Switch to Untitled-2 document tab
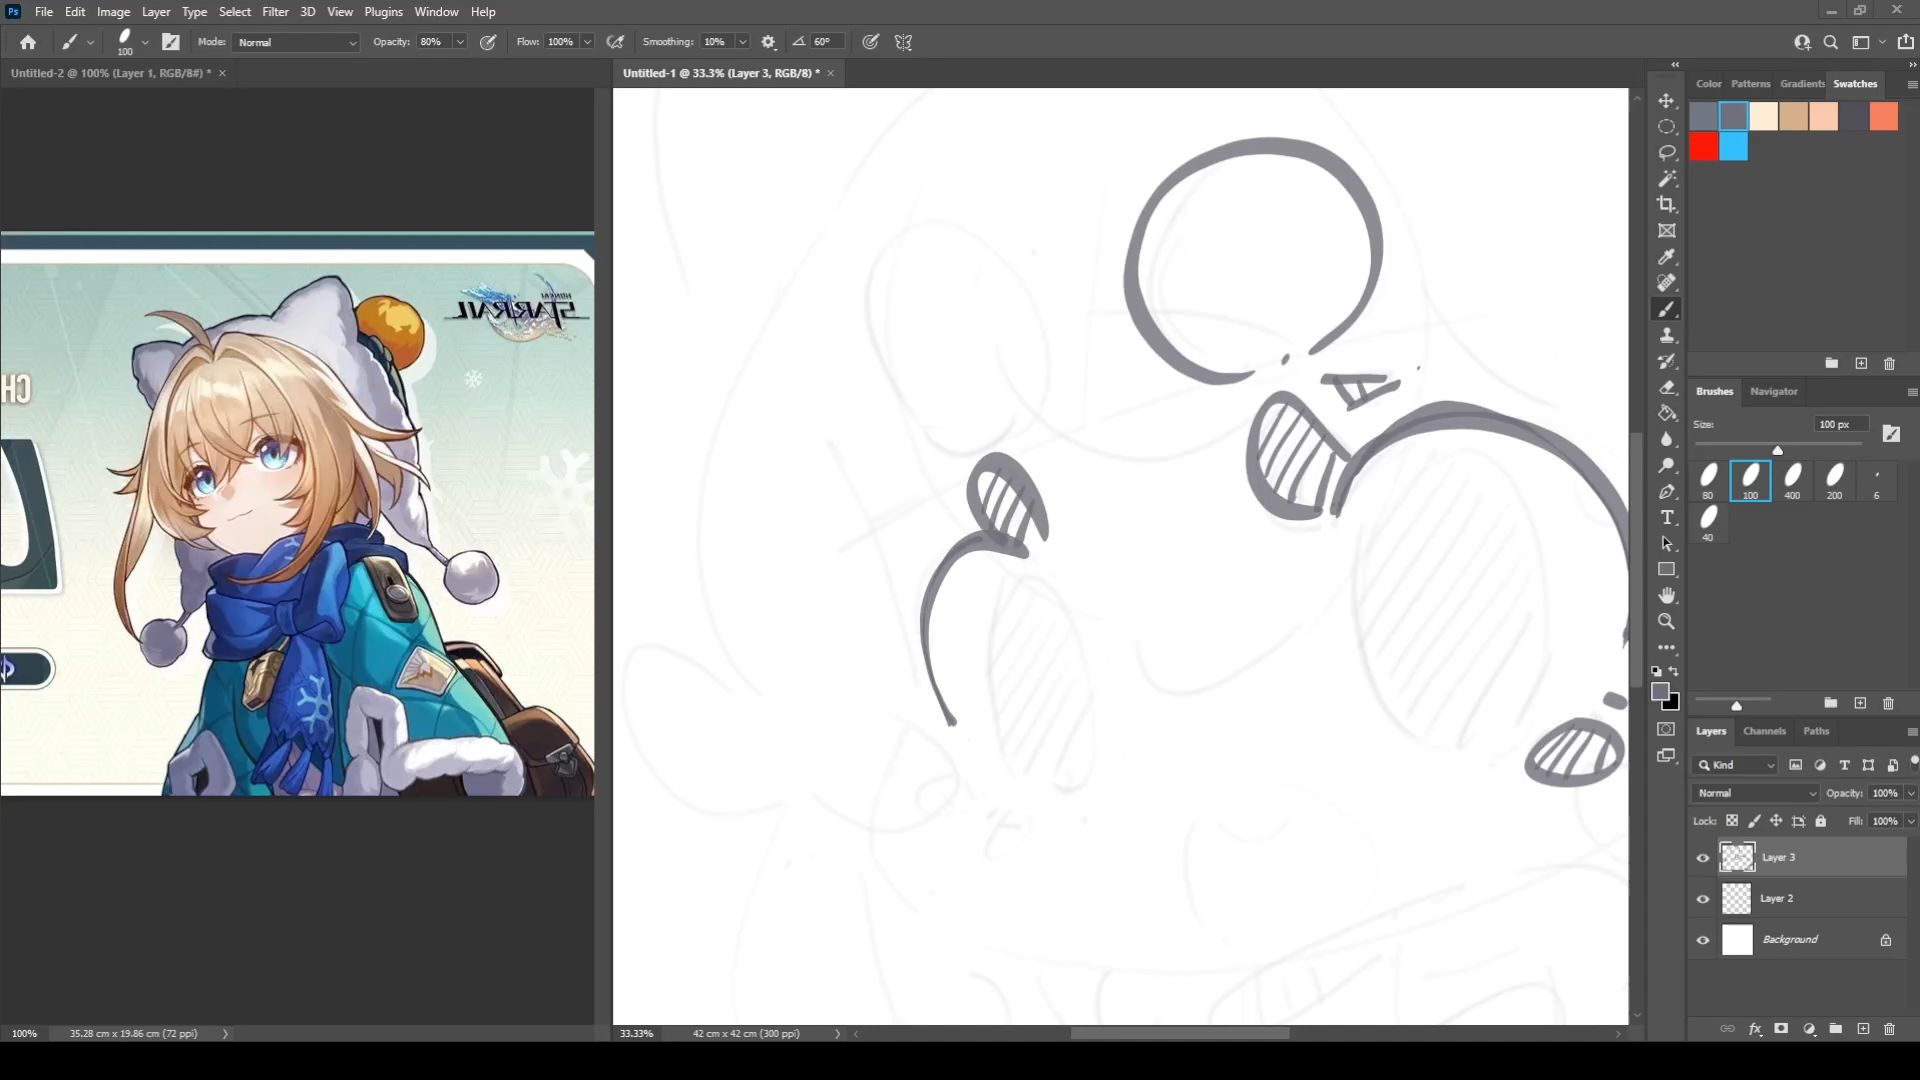This screenshot has width=1920, height=1080. click(x=110, y=73)
